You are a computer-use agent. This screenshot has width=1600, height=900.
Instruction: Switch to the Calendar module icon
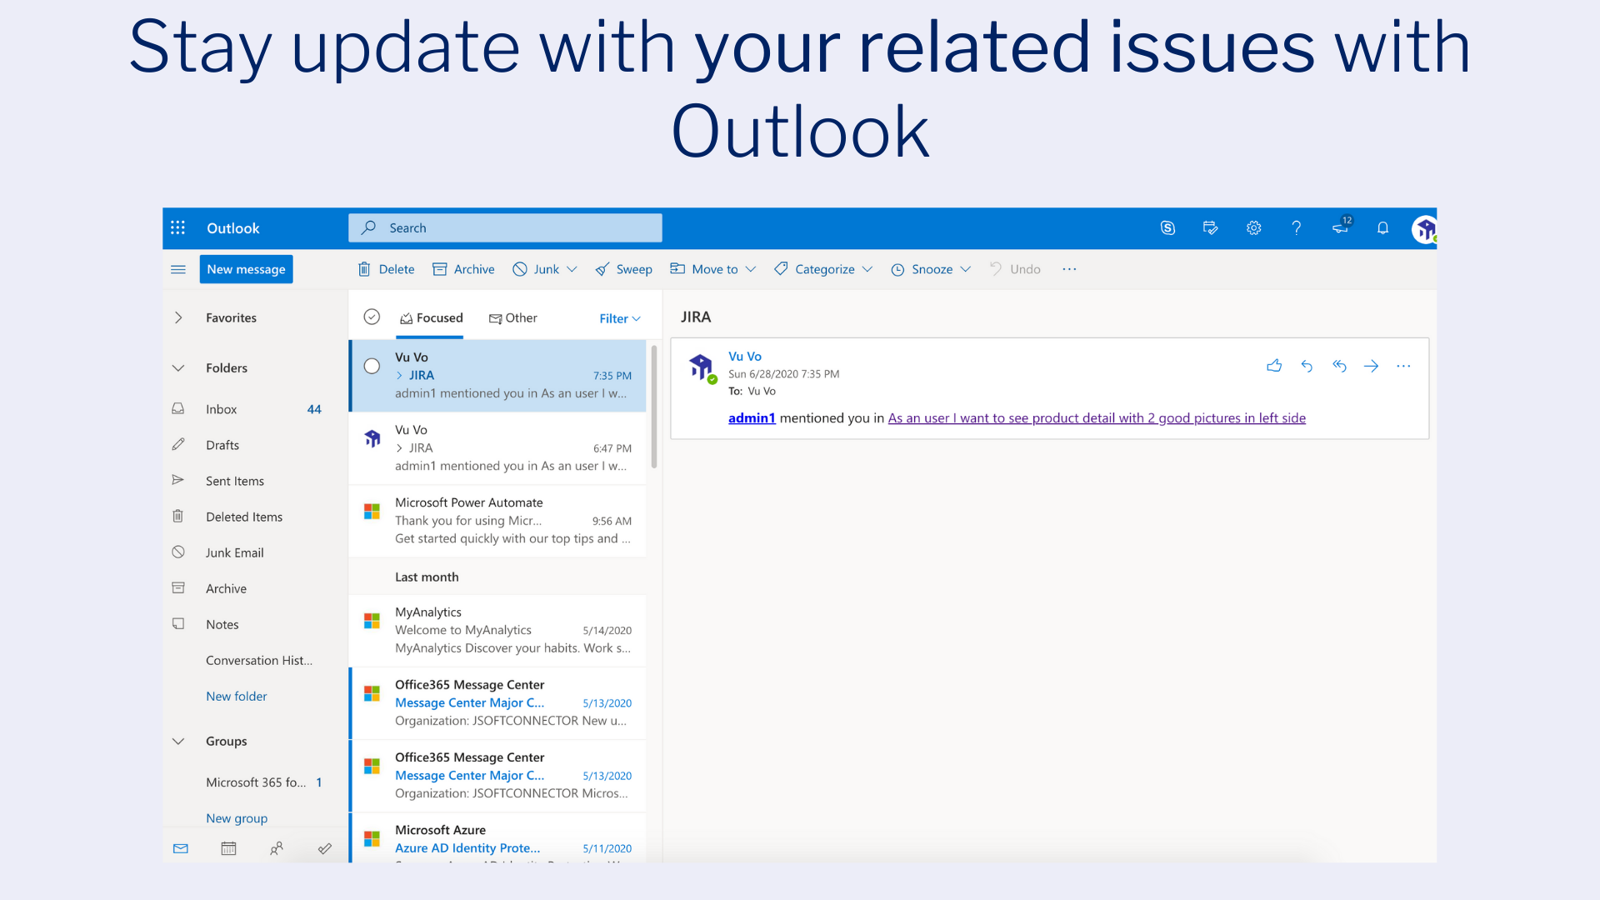[x=229, y=848]
